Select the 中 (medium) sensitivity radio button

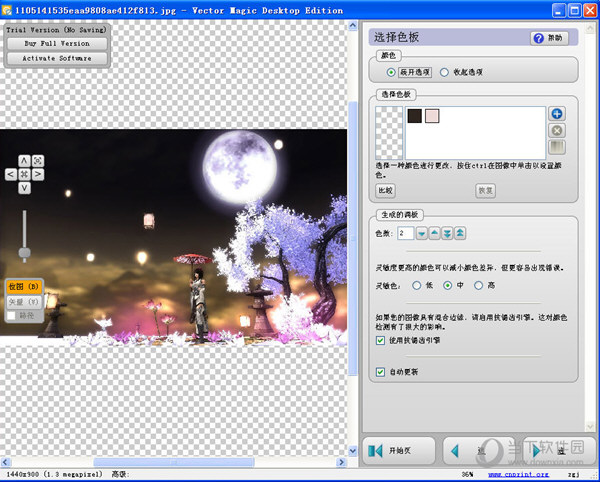click(447, 285)
